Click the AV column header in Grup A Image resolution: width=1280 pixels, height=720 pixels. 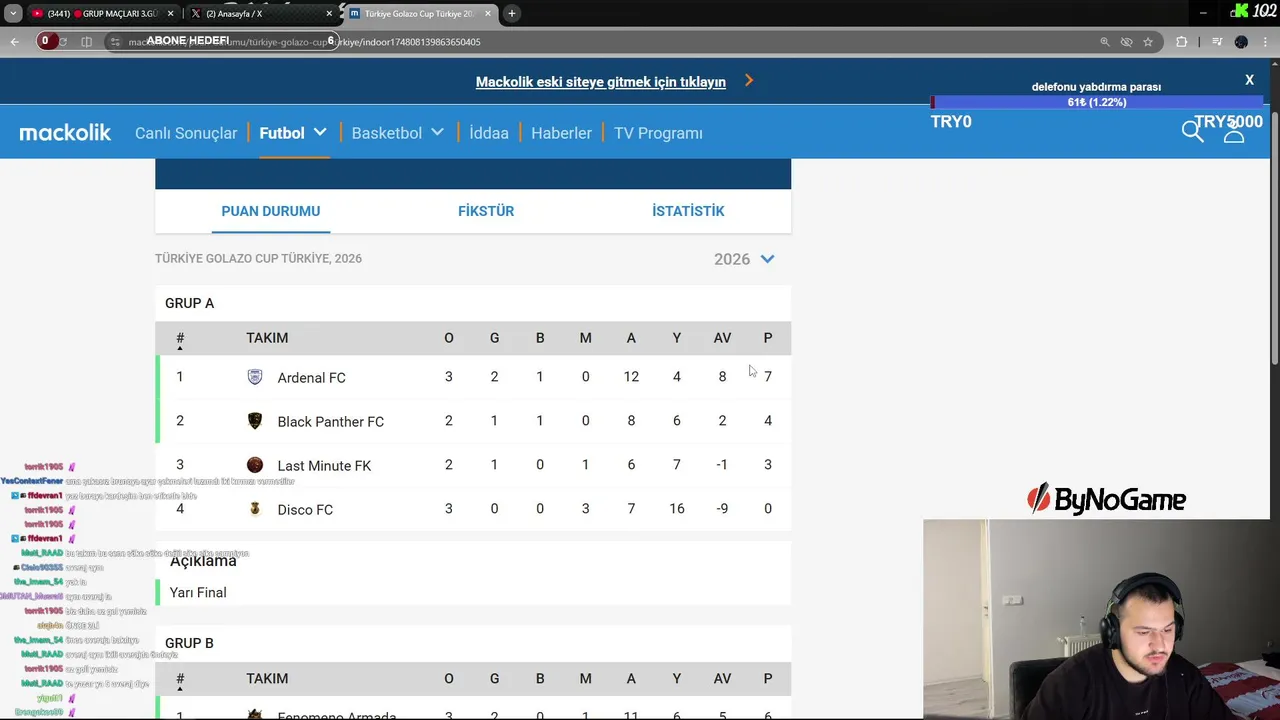click(x=722, y=338)
